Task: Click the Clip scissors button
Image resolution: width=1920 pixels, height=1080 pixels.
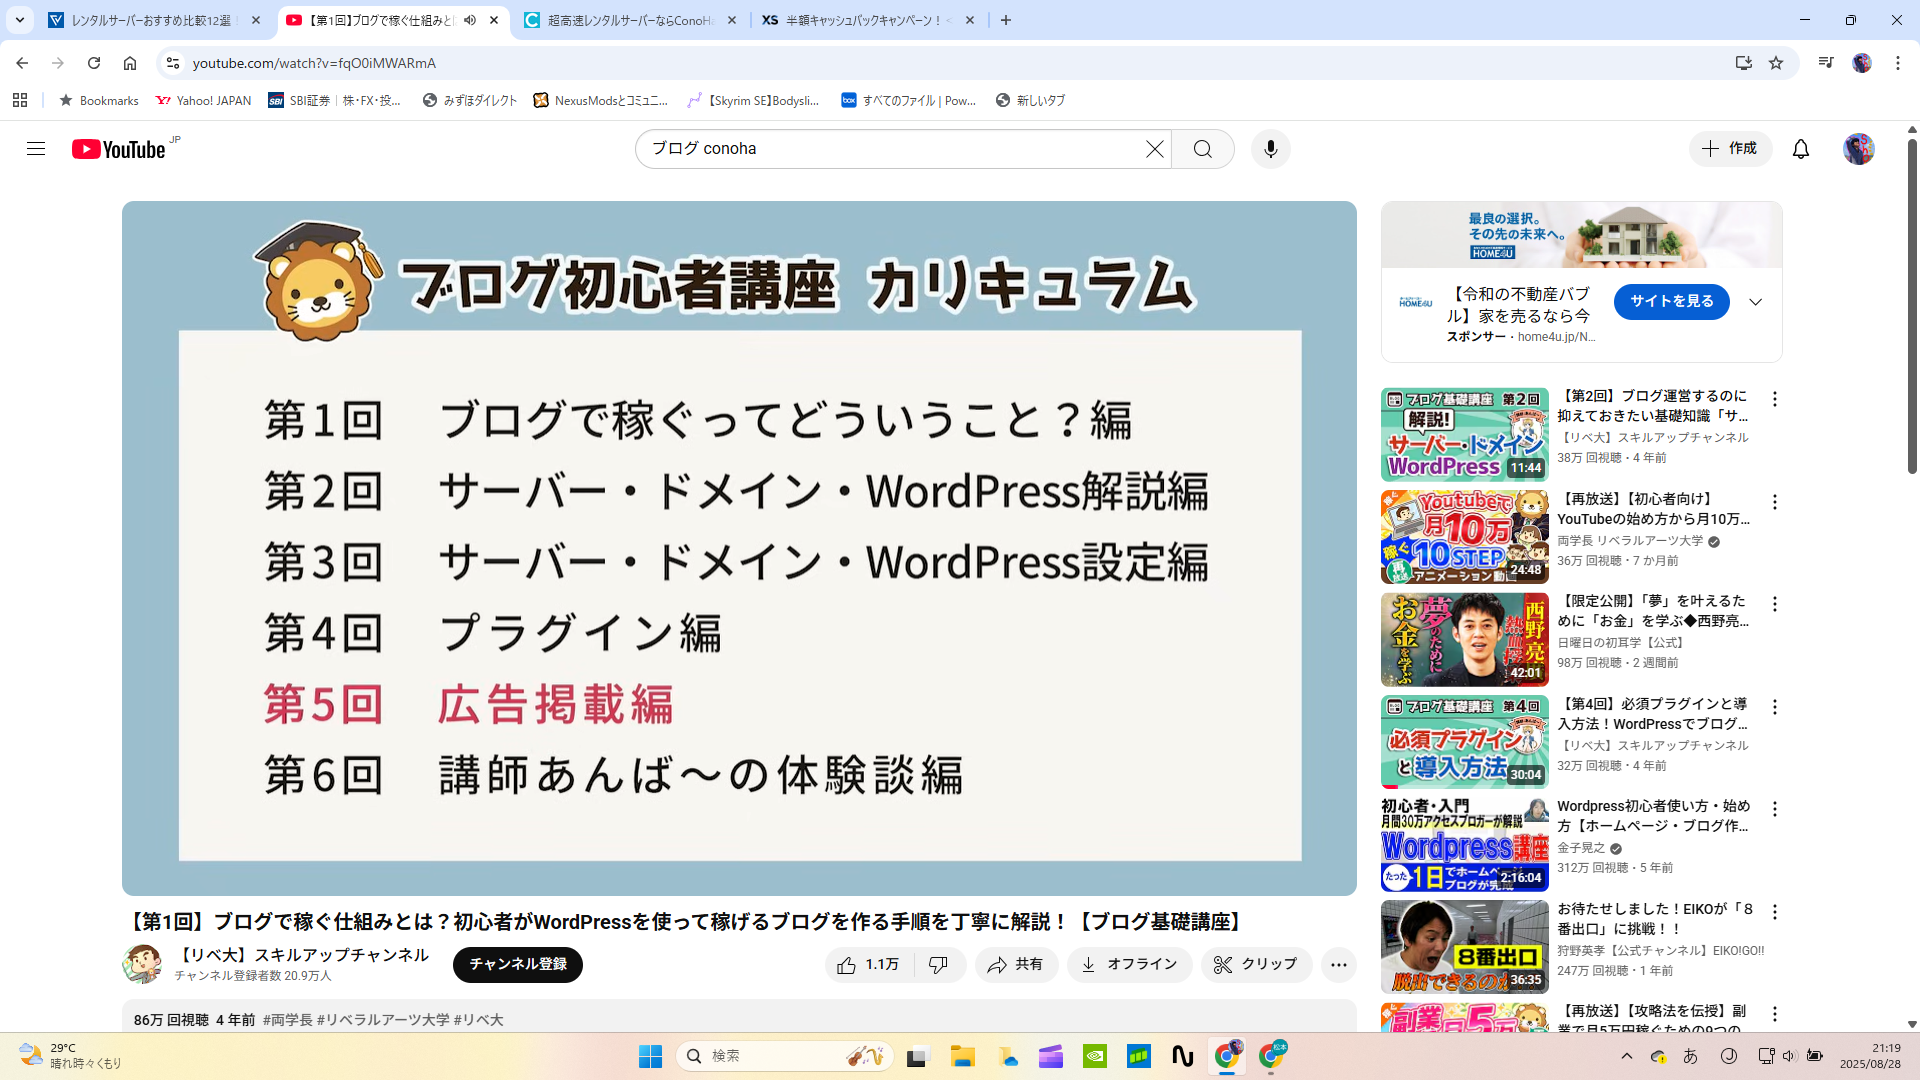Action: click(x=1255, y=964)
